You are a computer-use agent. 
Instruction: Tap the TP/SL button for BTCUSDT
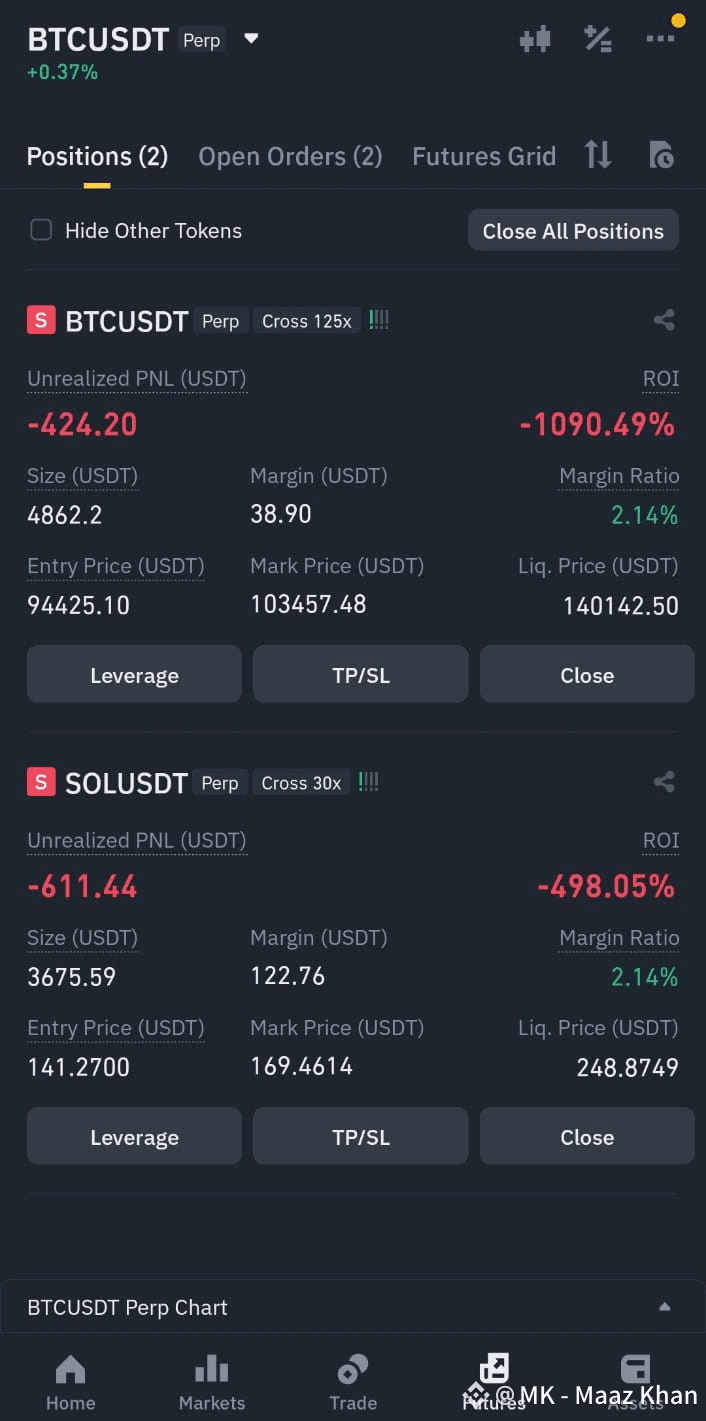coord(360,675)
